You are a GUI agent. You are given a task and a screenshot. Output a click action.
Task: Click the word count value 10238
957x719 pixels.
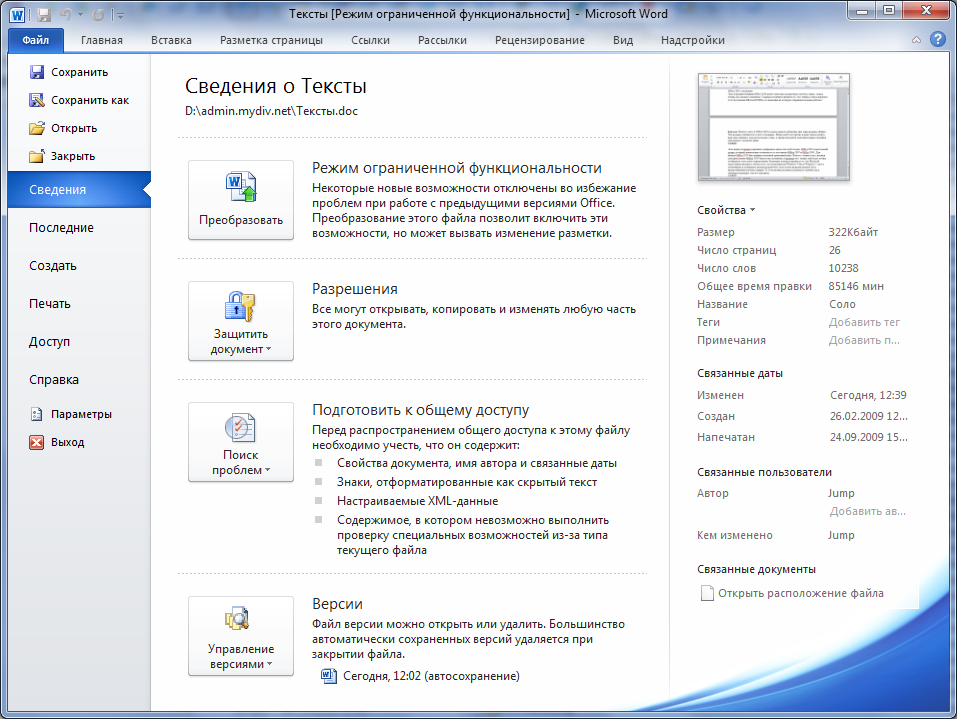843,268
